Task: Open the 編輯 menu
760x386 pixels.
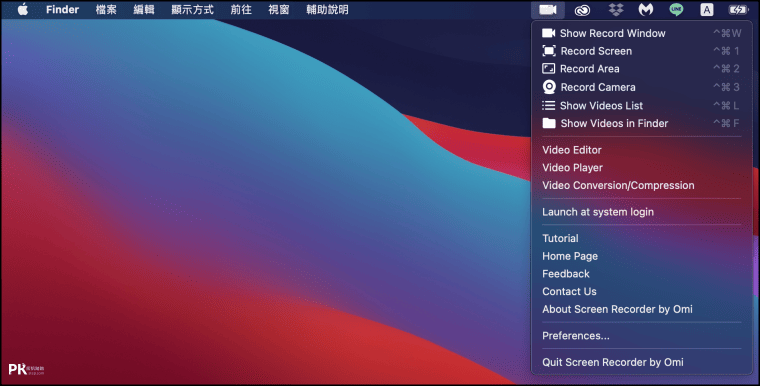Action: (x=143, y=10)
